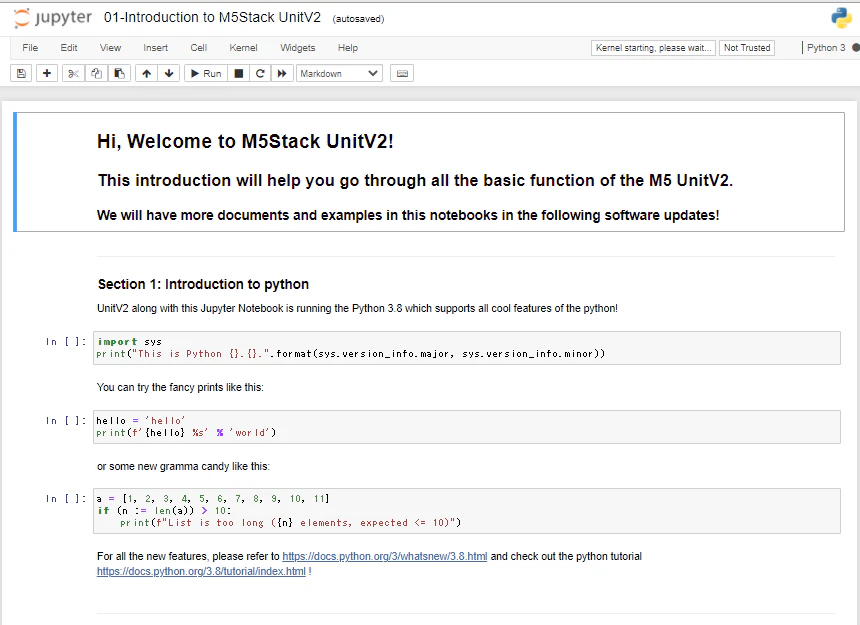Restart the kernel icon
The width and height of the screenshot is (860, 625).
261,73
